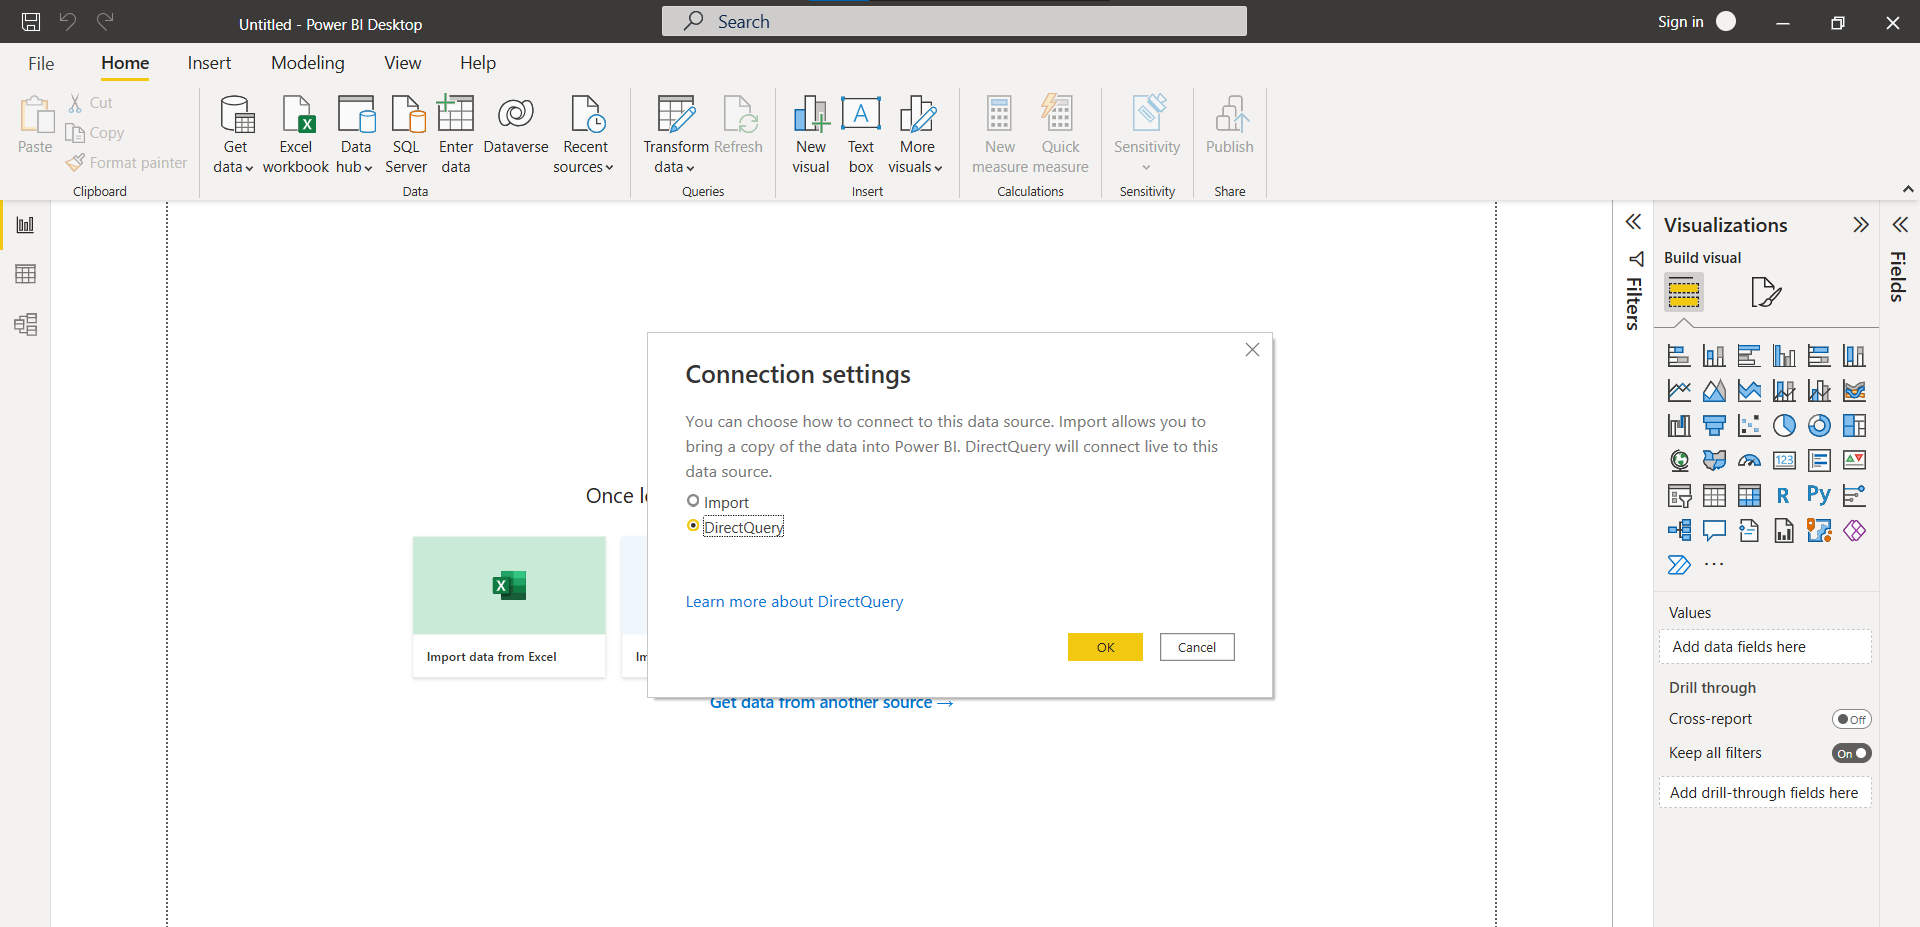Select the Area chart visual
The height and width of the screenshot is (927, 1920).
pyautogui.click(x=1714, y=391)
